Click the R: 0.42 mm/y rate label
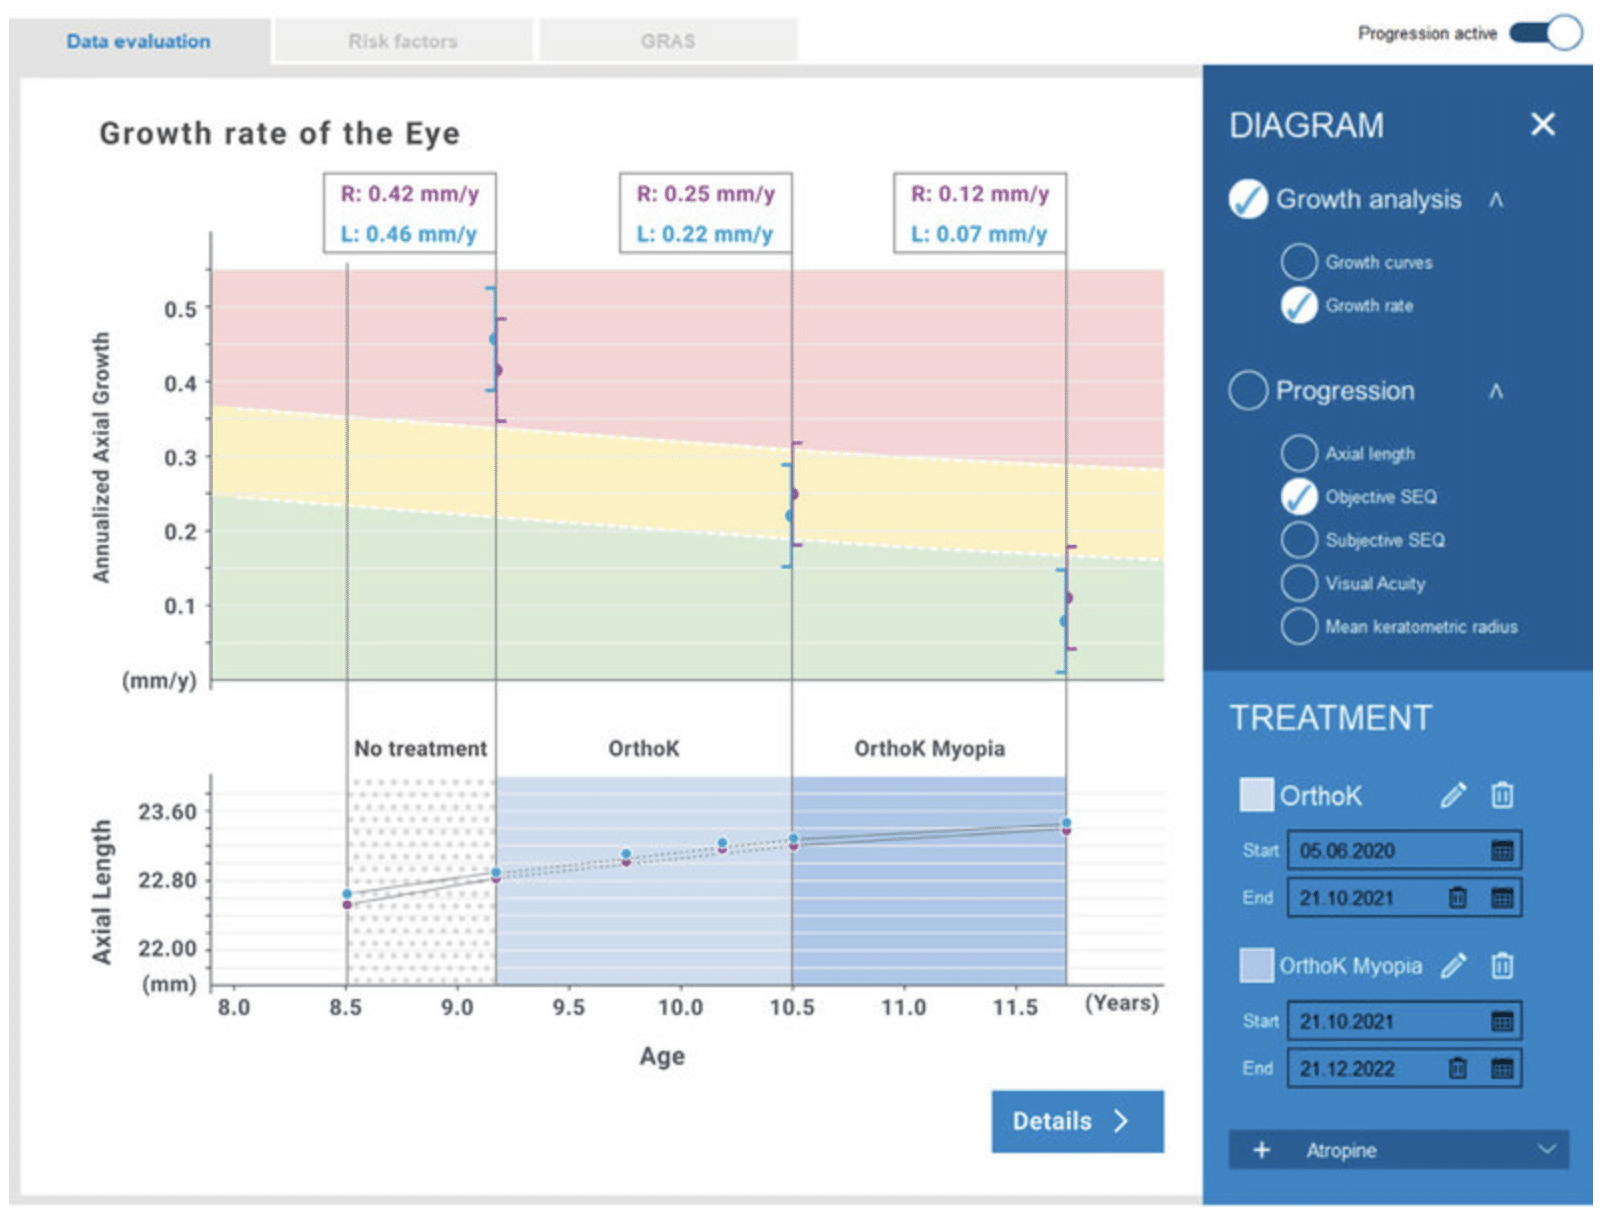Image resolution: width=1602 pixels, height=1210 pixels. [x=410, y=194]
